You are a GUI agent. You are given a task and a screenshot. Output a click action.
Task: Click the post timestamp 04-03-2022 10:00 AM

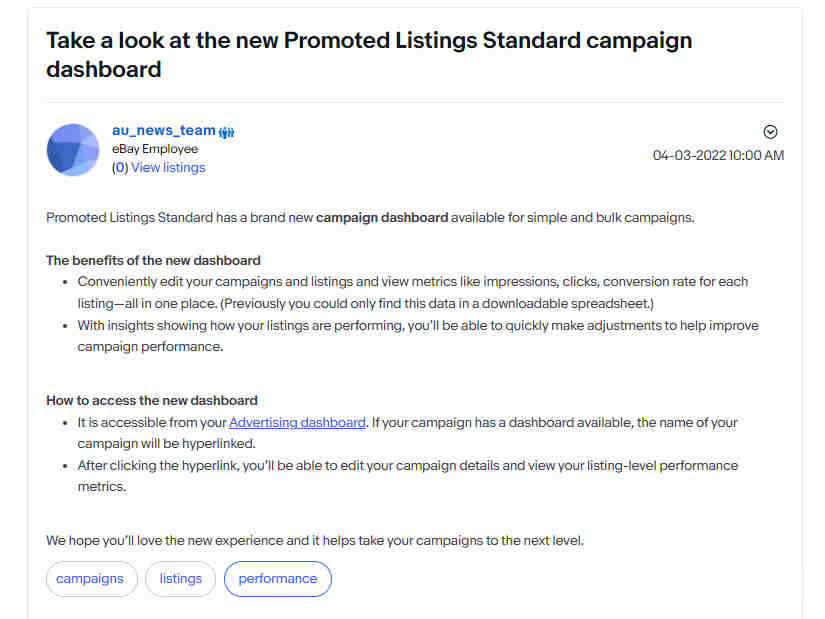click(x=718, y=155)
